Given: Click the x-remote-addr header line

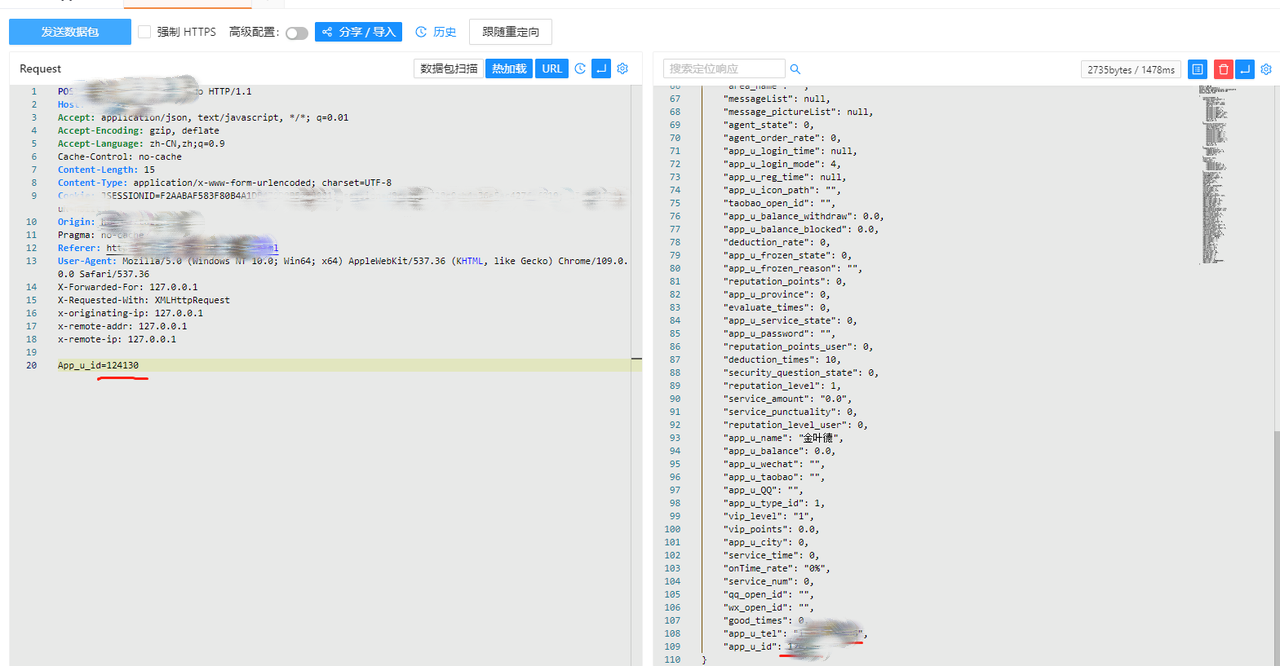Looking at the screenshot, I should point(122,326).
